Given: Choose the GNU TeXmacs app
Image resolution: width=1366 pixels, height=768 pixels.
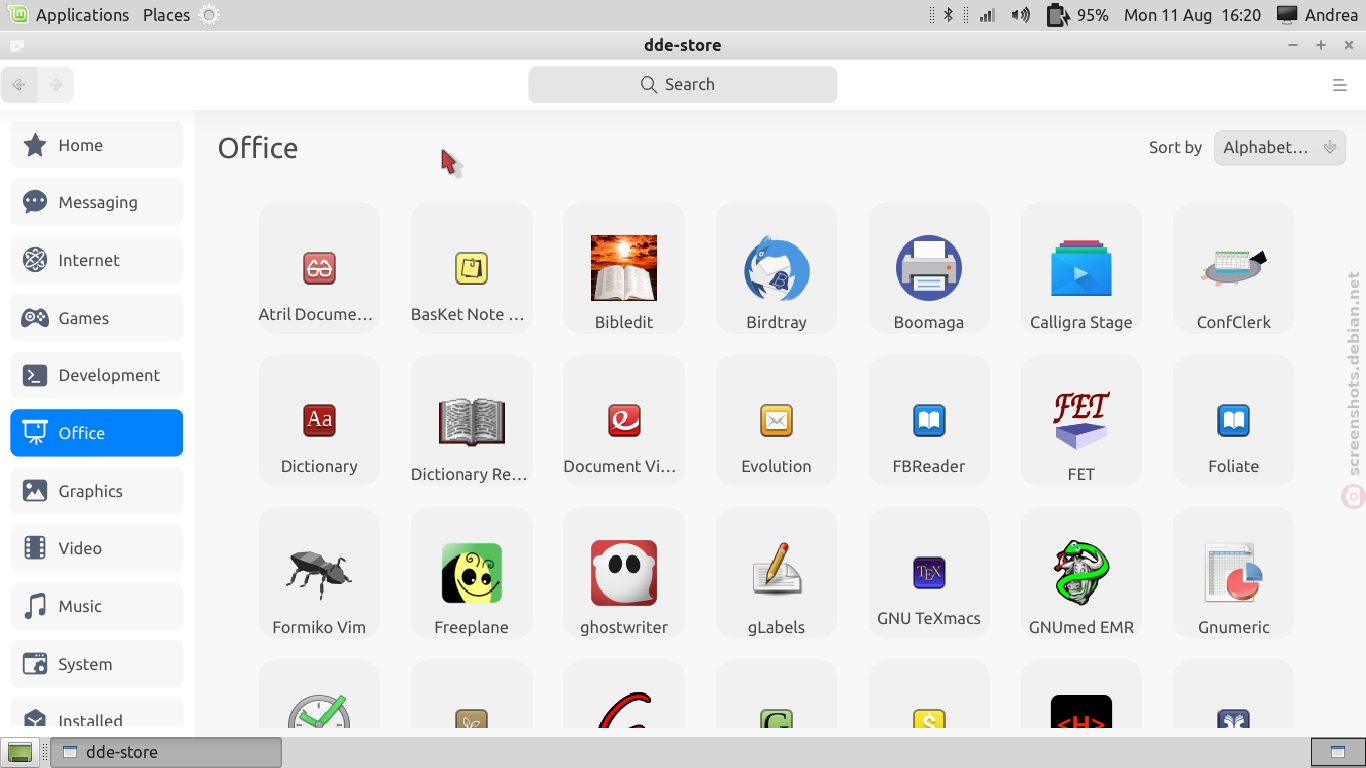Looking at the screenshot, I should pyautogui.click(x=929, y=573).
